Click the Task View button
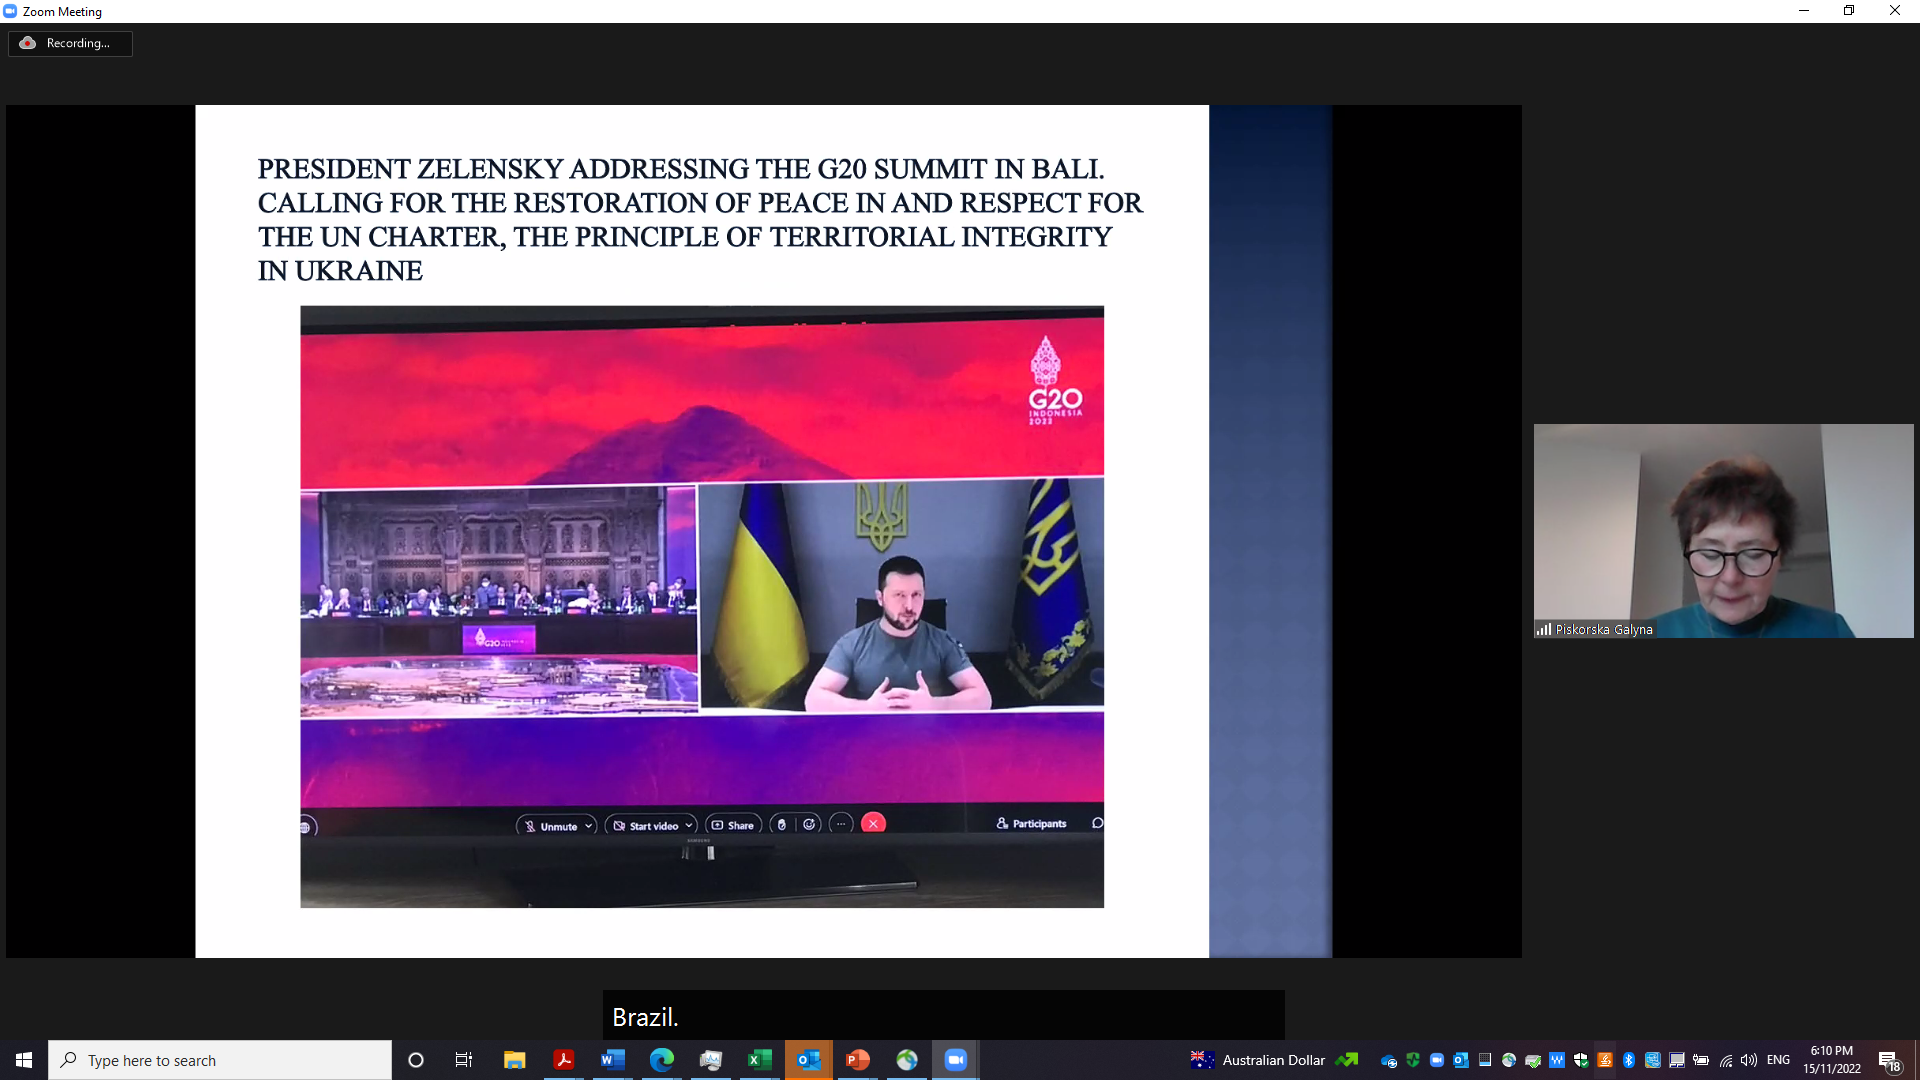 [464, 1060]
